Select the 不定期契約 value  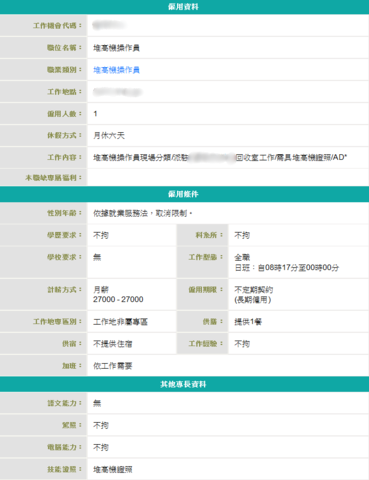coord(254,289)
